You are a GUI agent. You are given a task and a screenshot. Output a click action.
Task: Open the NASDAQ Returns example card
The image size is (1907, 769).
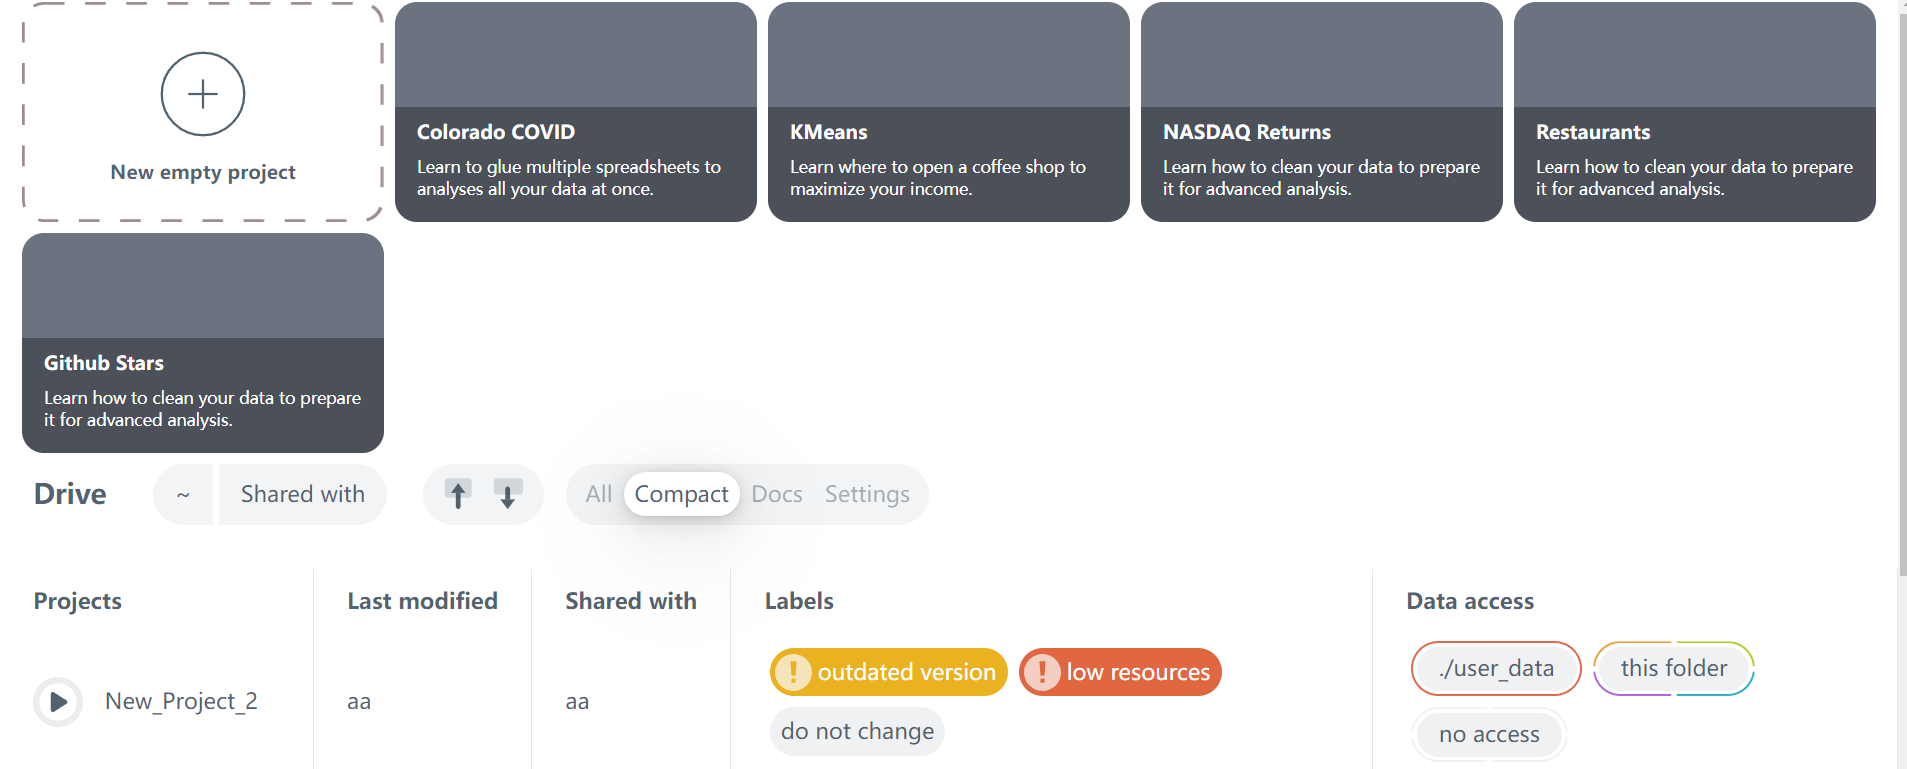[1322, 112]
